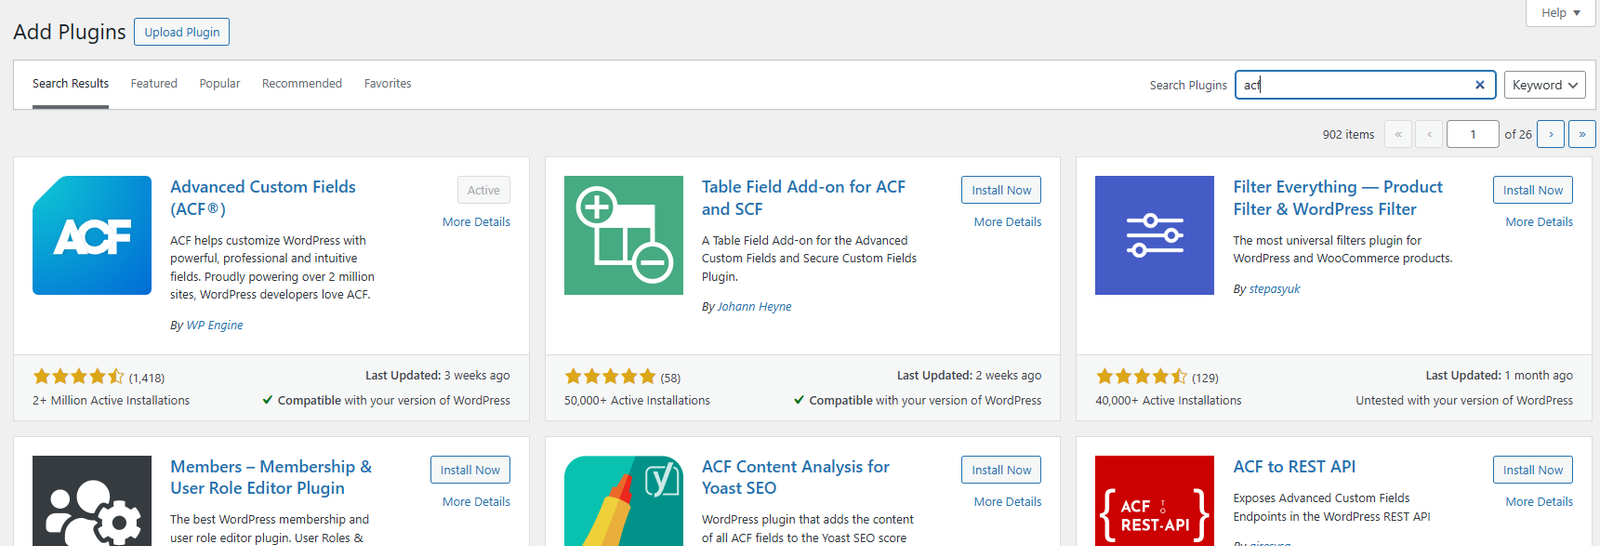Open the WP Engine author link

[215, 325]
